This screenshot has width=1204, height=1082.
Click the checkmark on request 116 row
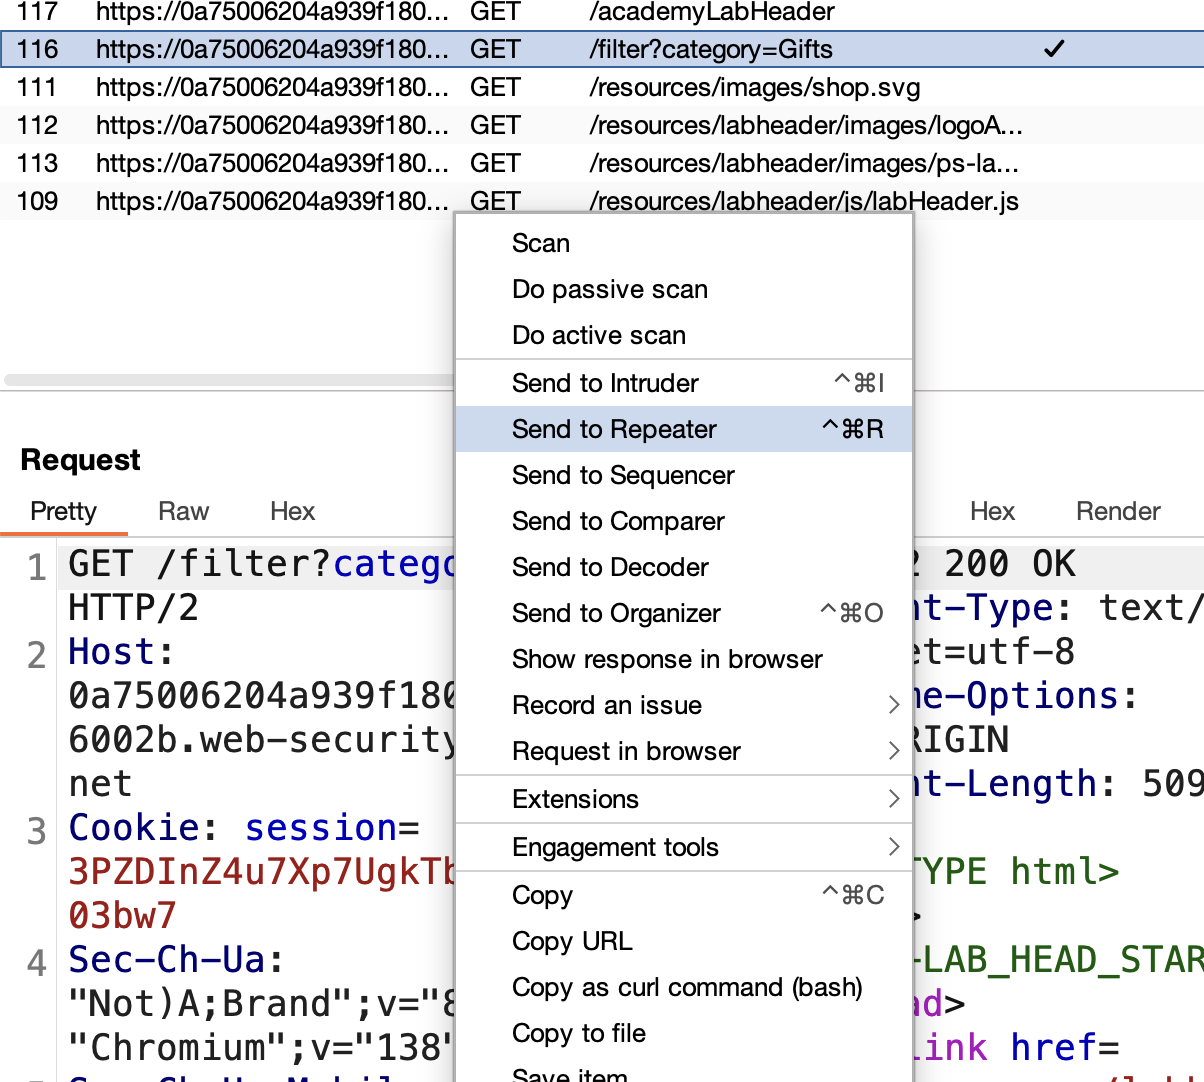click(x=1054, y=49)
